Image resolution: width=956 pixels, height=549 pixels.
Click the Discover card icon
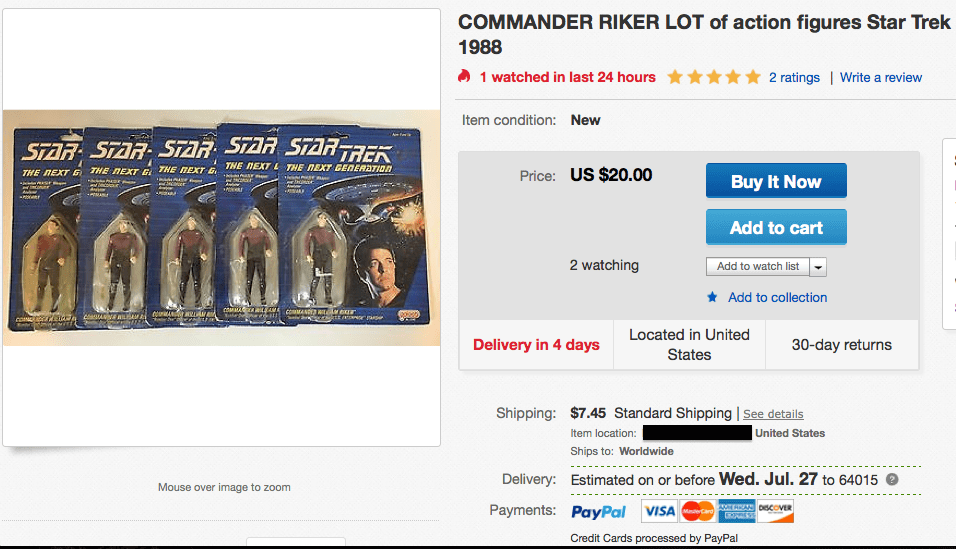coord(775,511)
